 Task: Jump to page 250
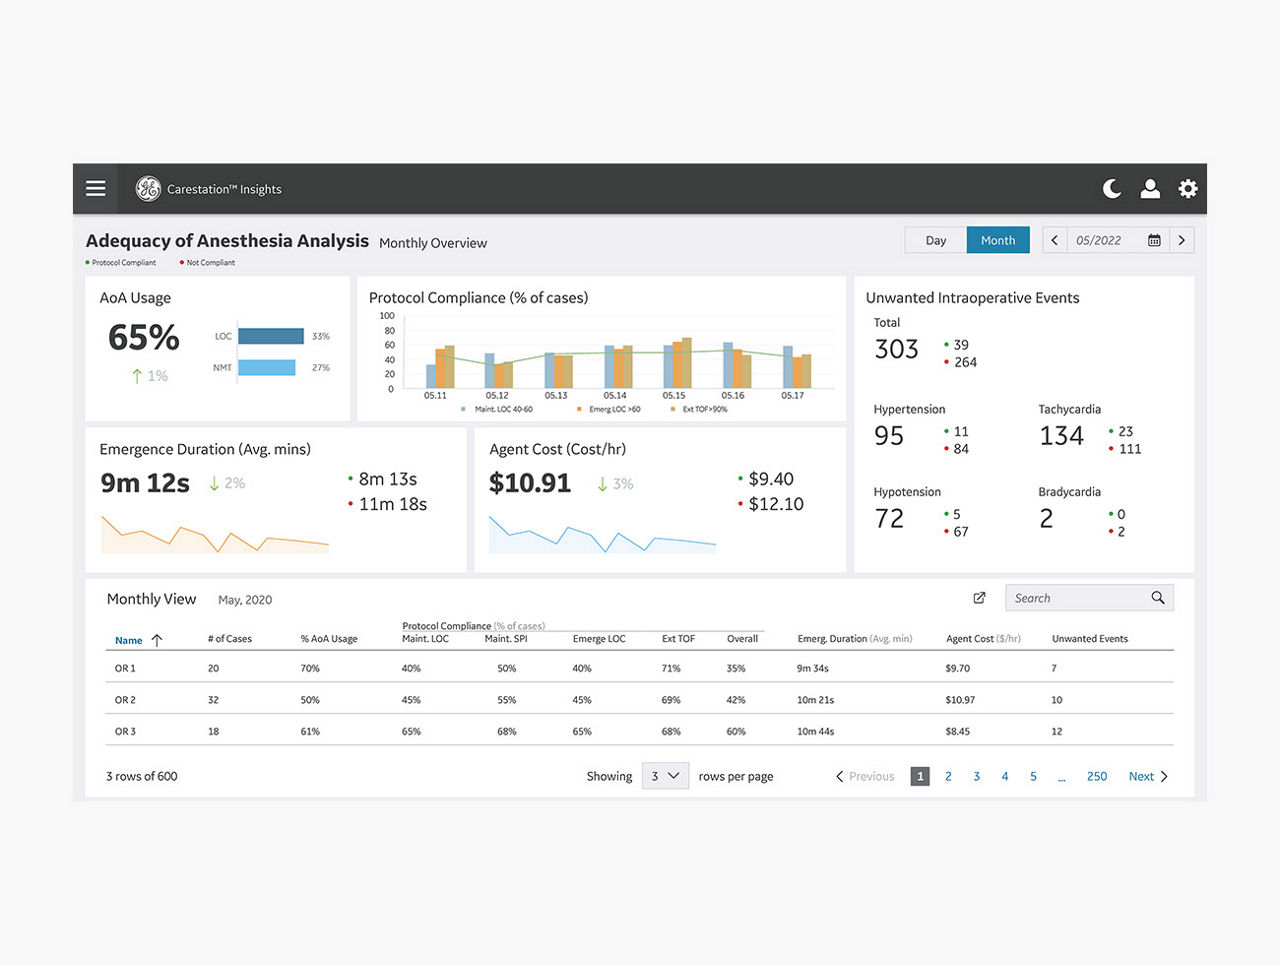[x=1097, y=776]
